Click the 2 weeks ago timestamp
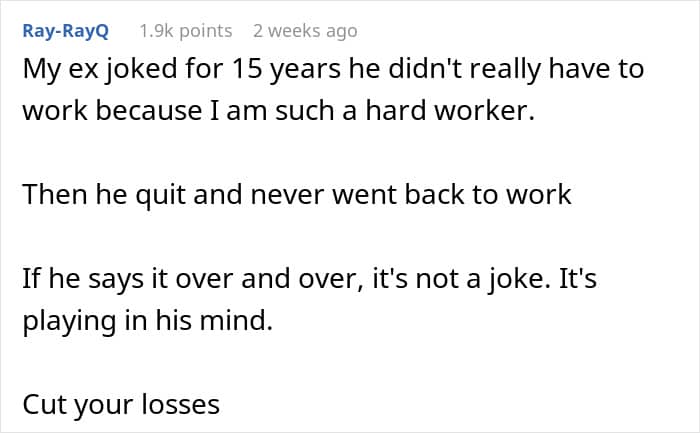The image size is (700, 433). (305, 31)
